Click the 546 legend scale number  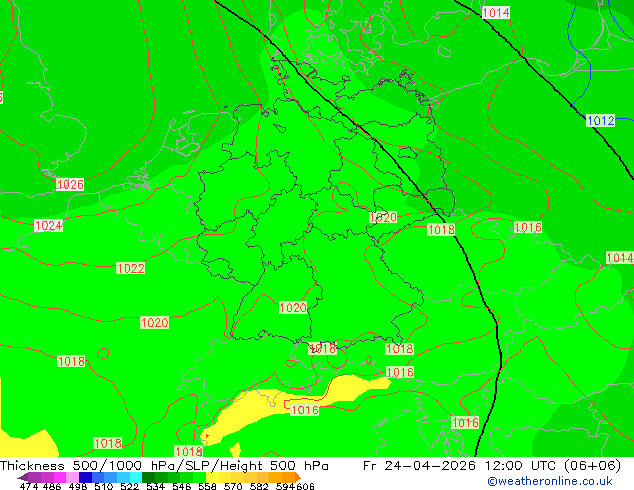coord(181,486)
